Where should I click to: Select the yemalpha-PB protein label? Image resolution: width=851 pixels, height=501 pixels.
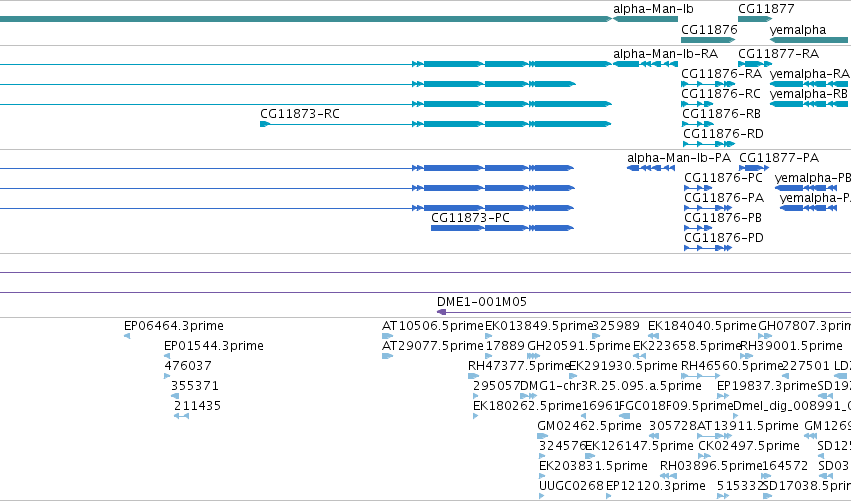pyautogui.click(x=812, y=179)
